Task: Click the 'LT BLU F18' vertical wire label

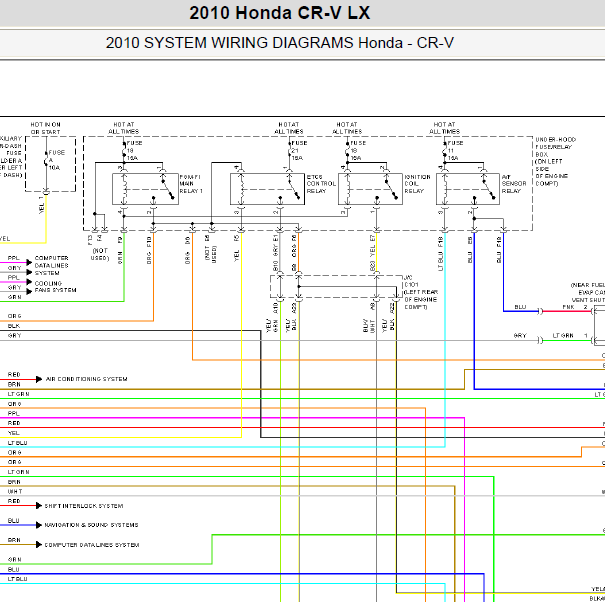Action: coord(440,254)
